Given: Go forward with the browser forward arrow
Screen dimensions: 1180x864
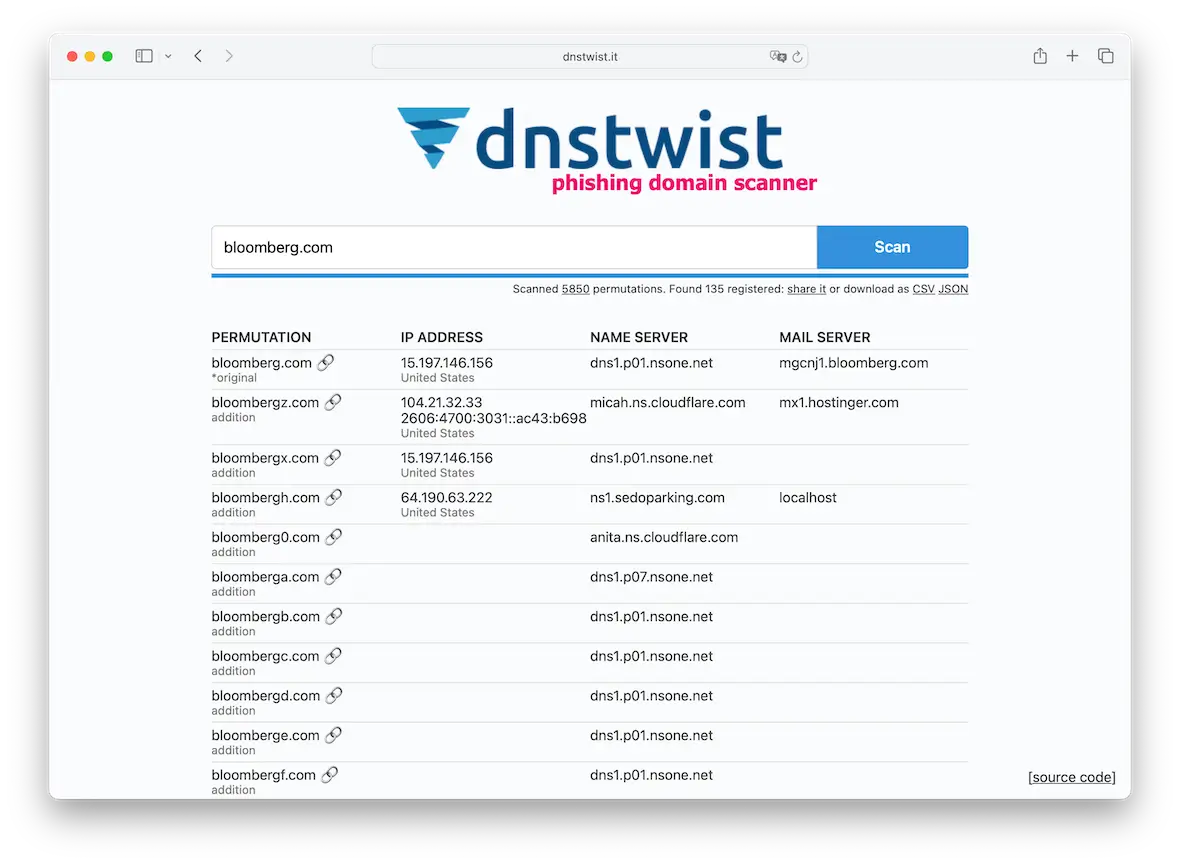Looking at the screenshot, I should pos(229,56).
